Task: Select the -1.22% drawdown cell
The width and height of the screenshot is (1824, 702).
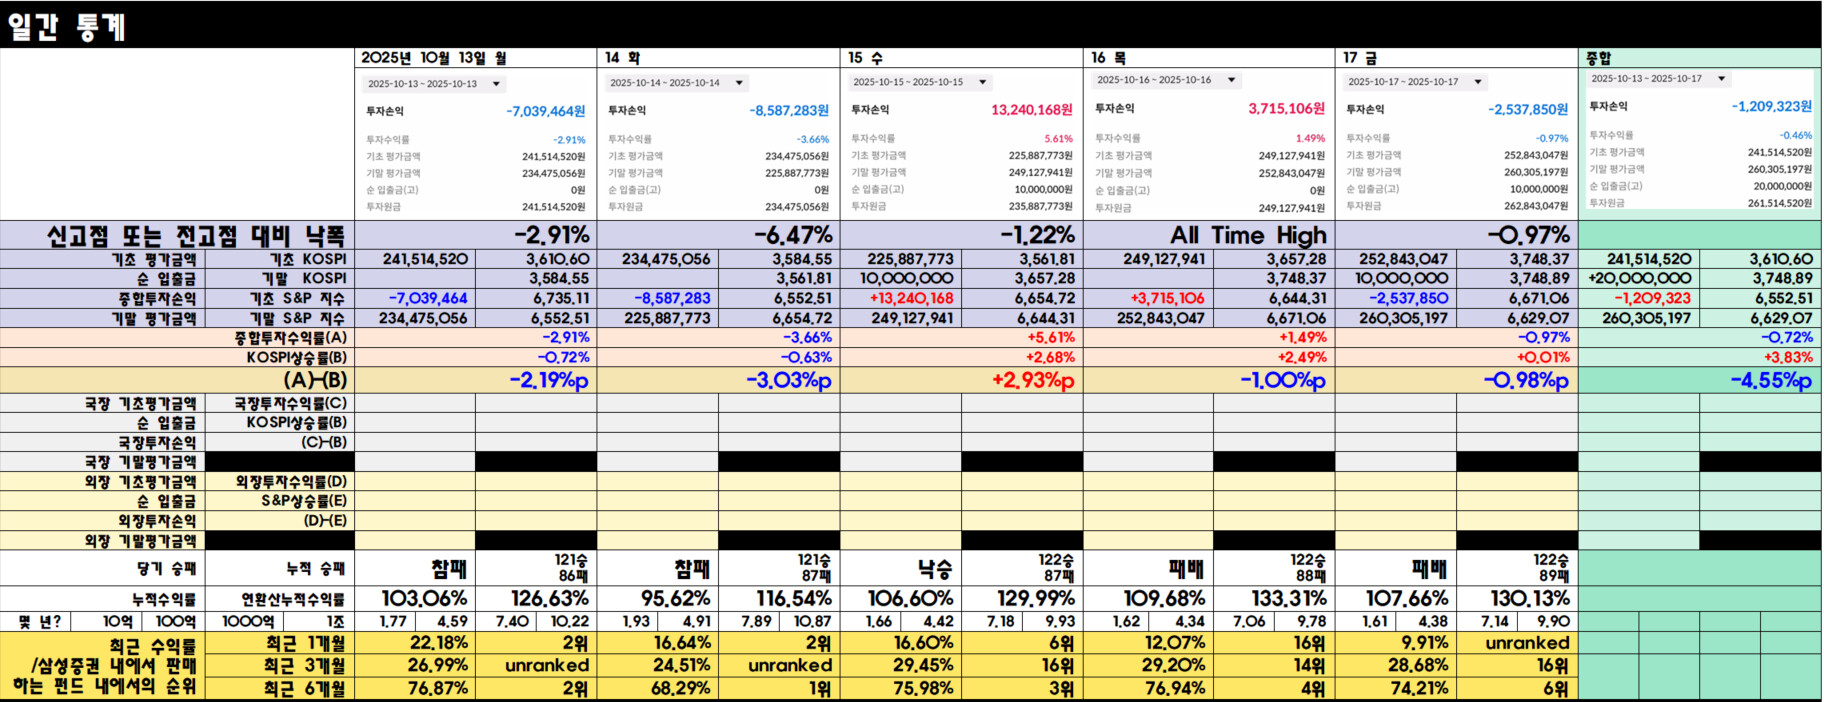Action: tap(962, 235)
